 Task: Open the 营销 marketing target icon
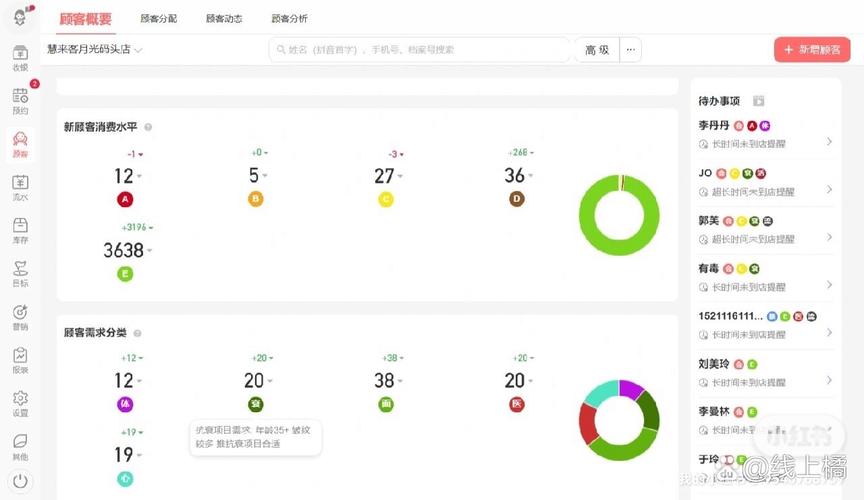point(20,317)
